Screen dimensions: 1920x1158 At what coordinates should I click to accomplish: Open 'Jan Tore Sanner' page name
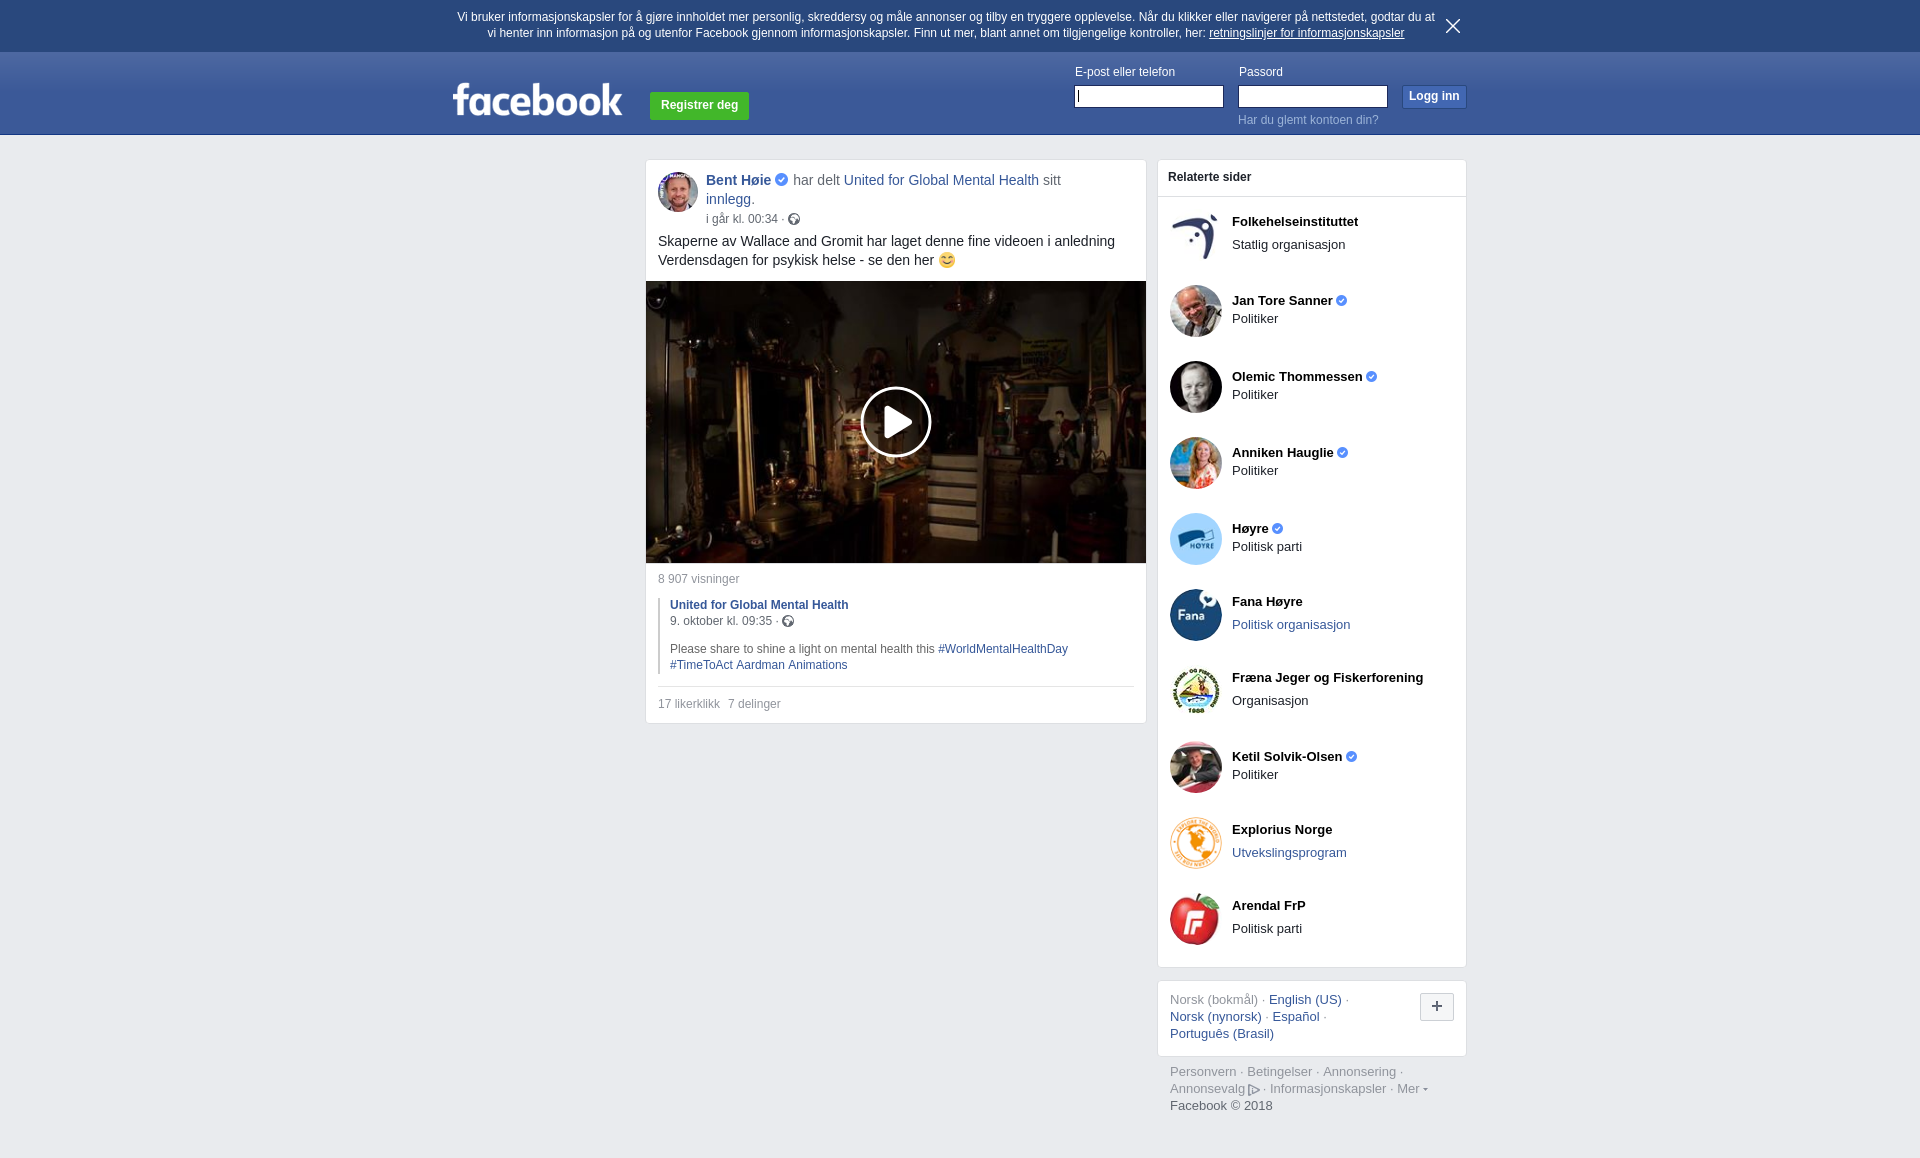point(1282,301)
